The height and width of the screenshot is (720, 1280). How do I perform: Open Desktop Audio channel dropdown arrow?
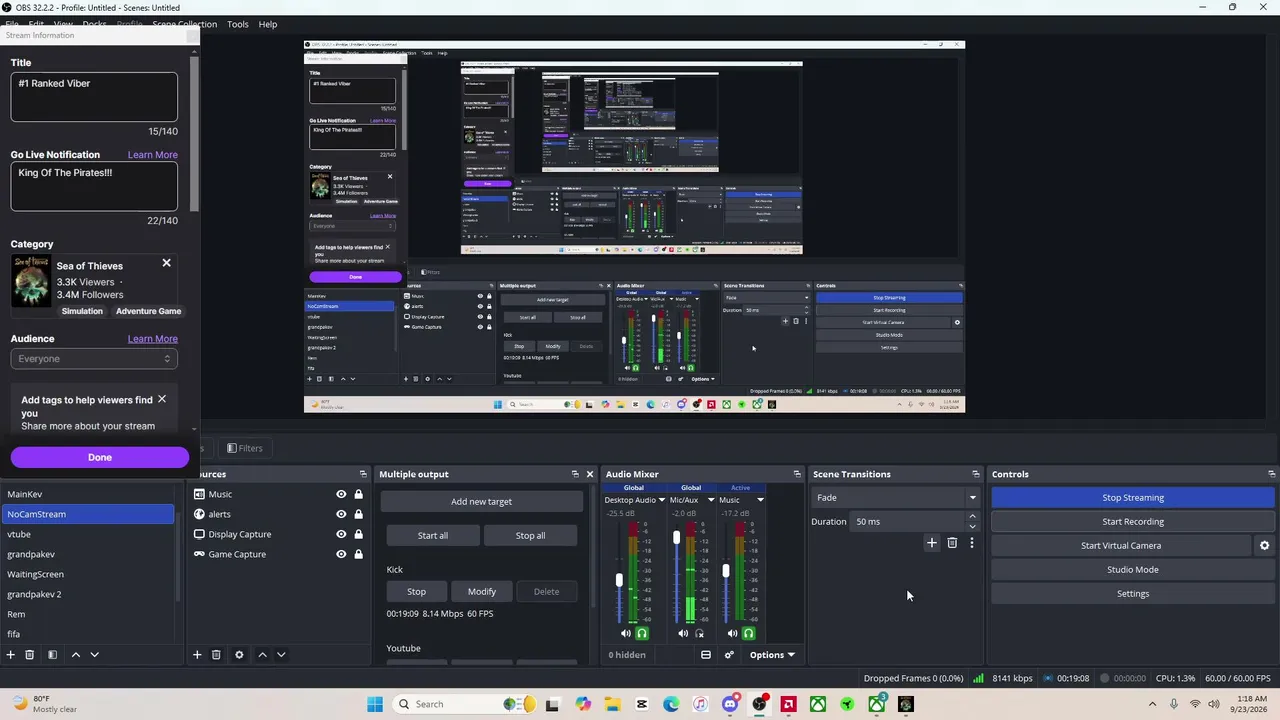[x=661, y=500]
